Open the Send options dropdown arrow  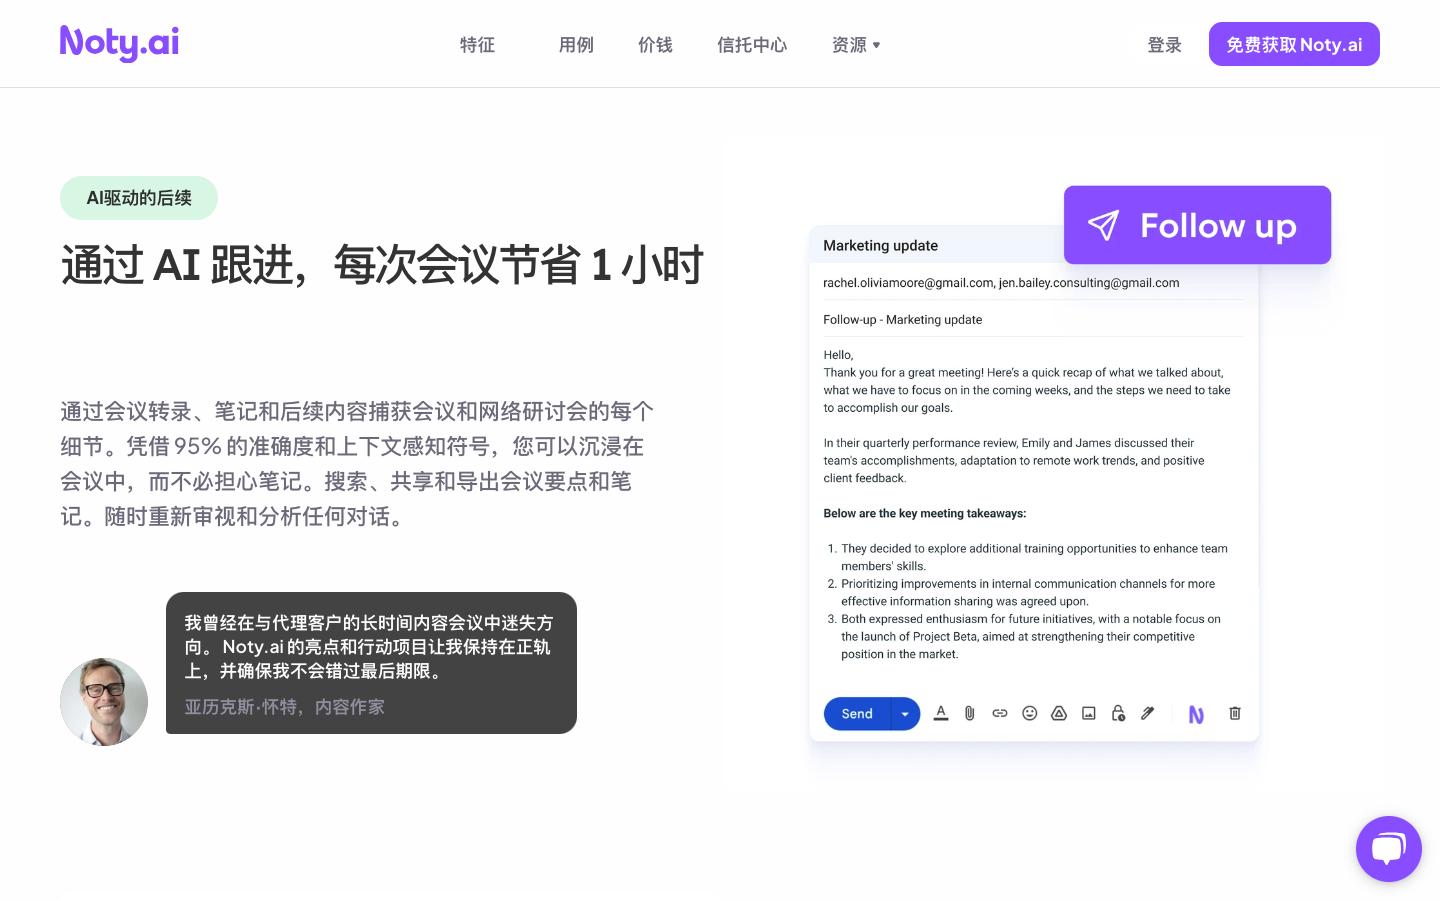point(905,714)
